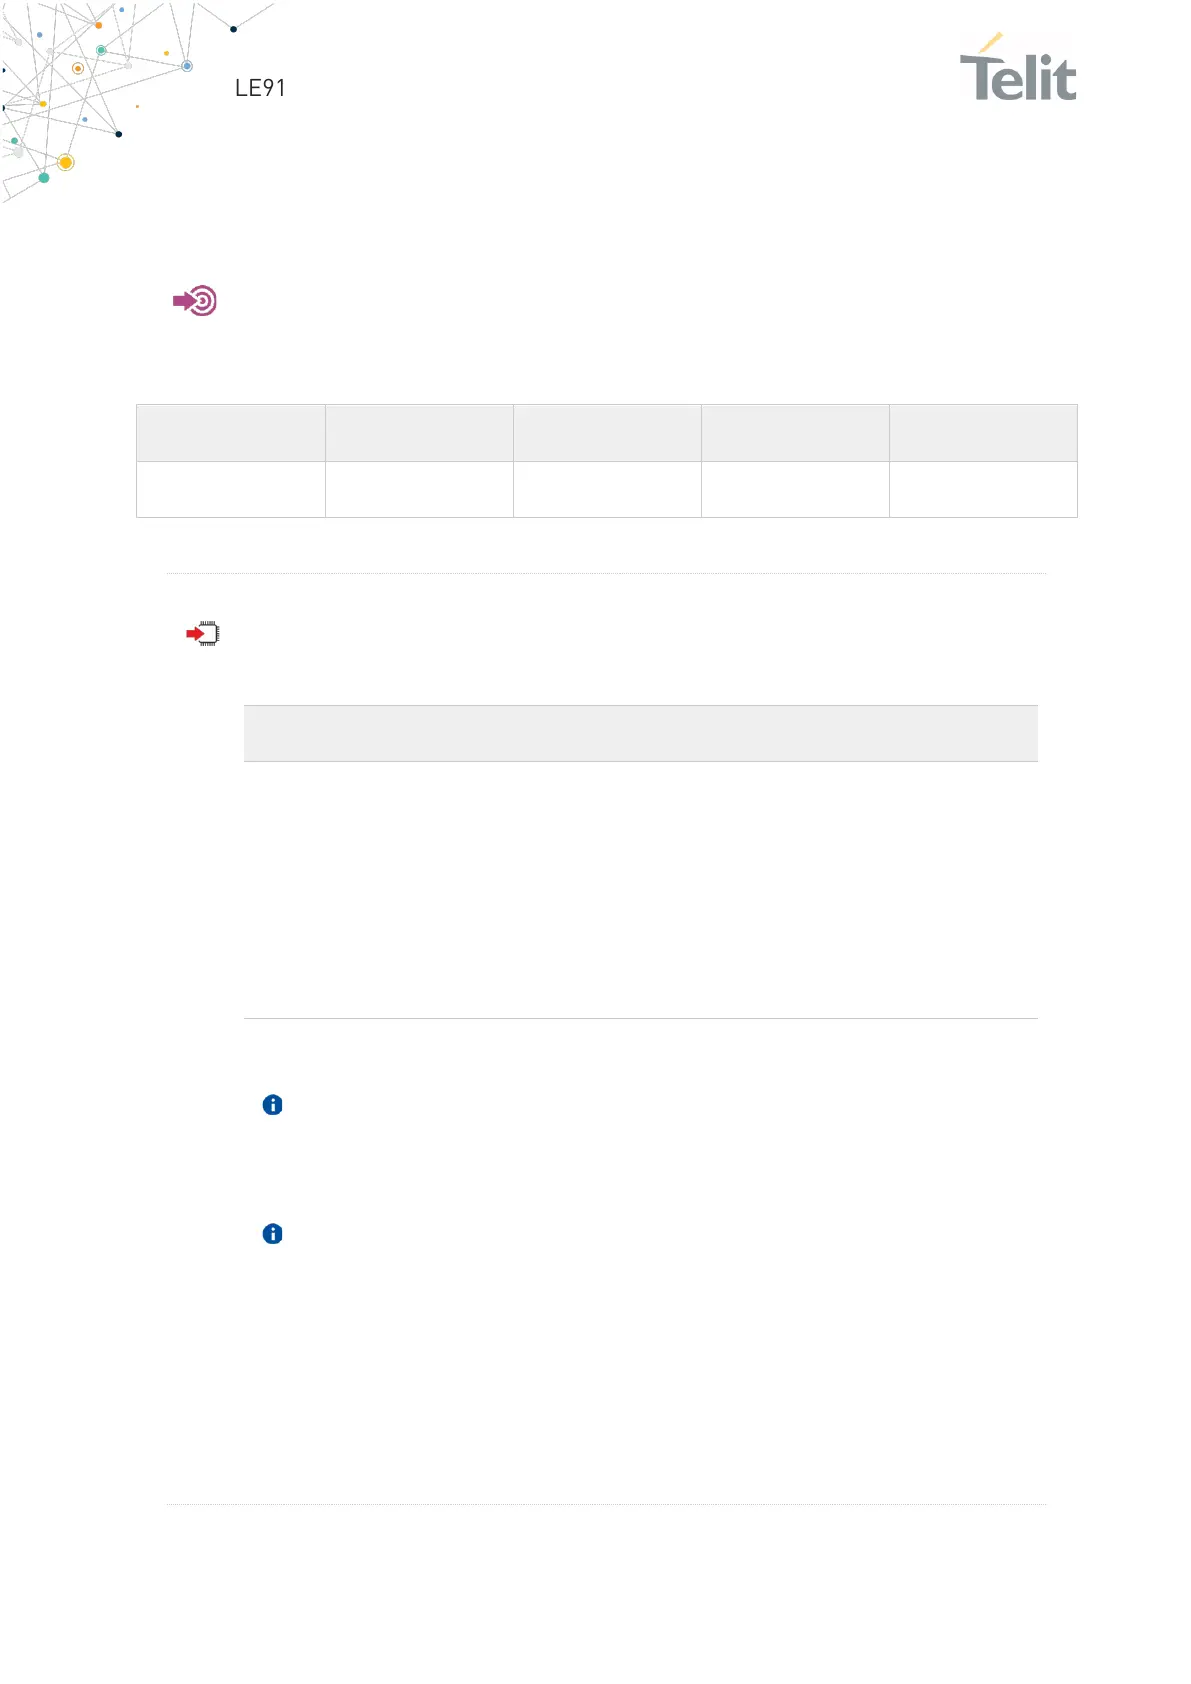Click fifth header cell of top table
The image size is (1191, 1684).
click(x=983, y=433)
